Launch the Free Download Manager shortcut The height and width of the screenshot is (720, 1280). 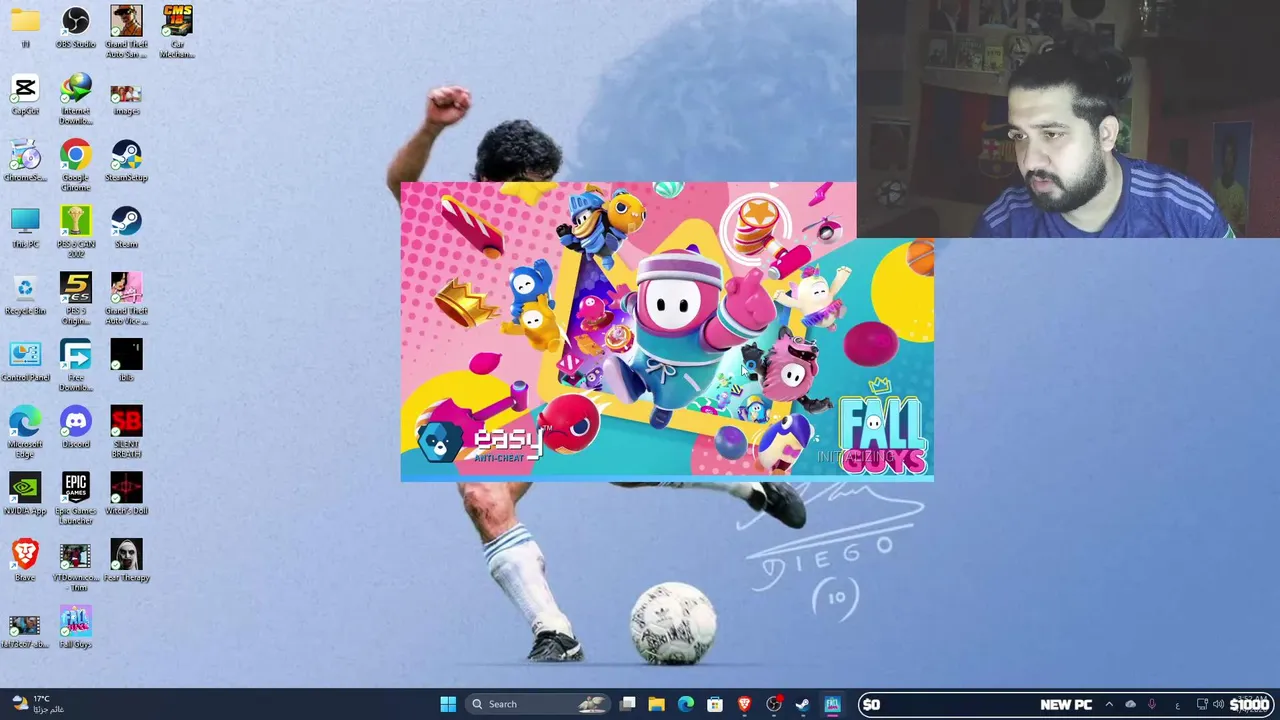coord(76,365)
